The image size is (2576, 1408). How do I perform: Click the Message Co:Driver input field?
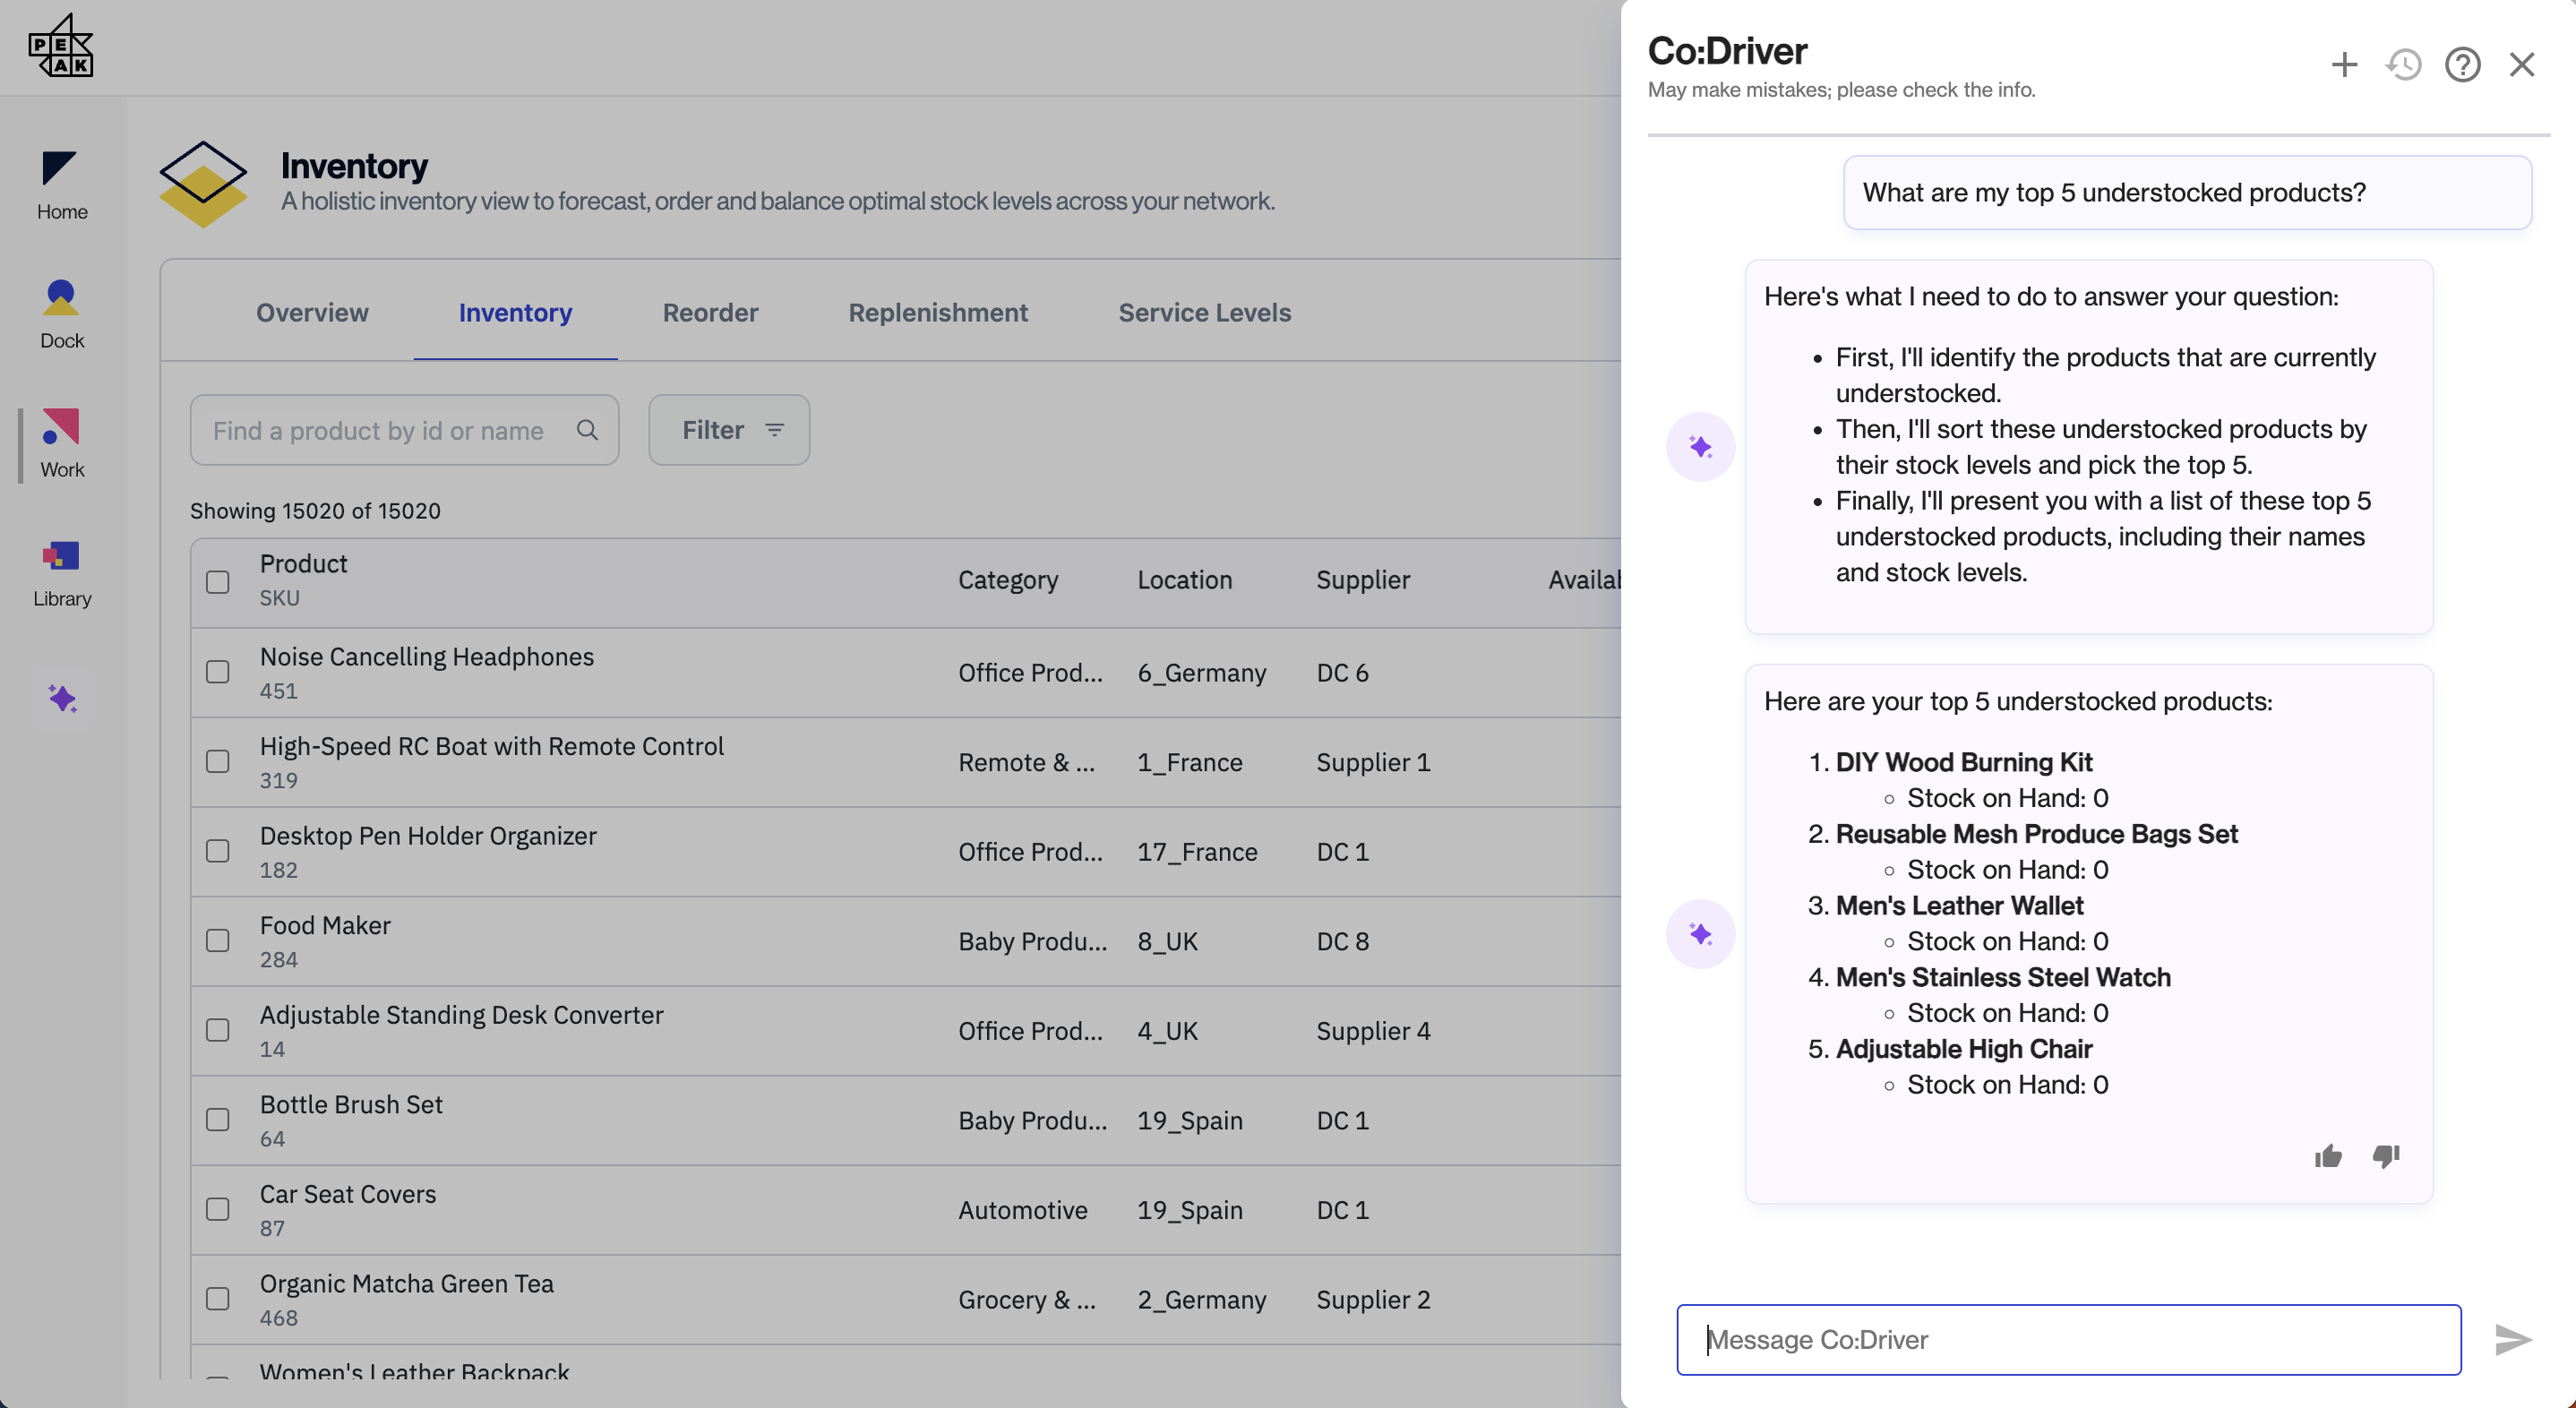[2068, 1339]
